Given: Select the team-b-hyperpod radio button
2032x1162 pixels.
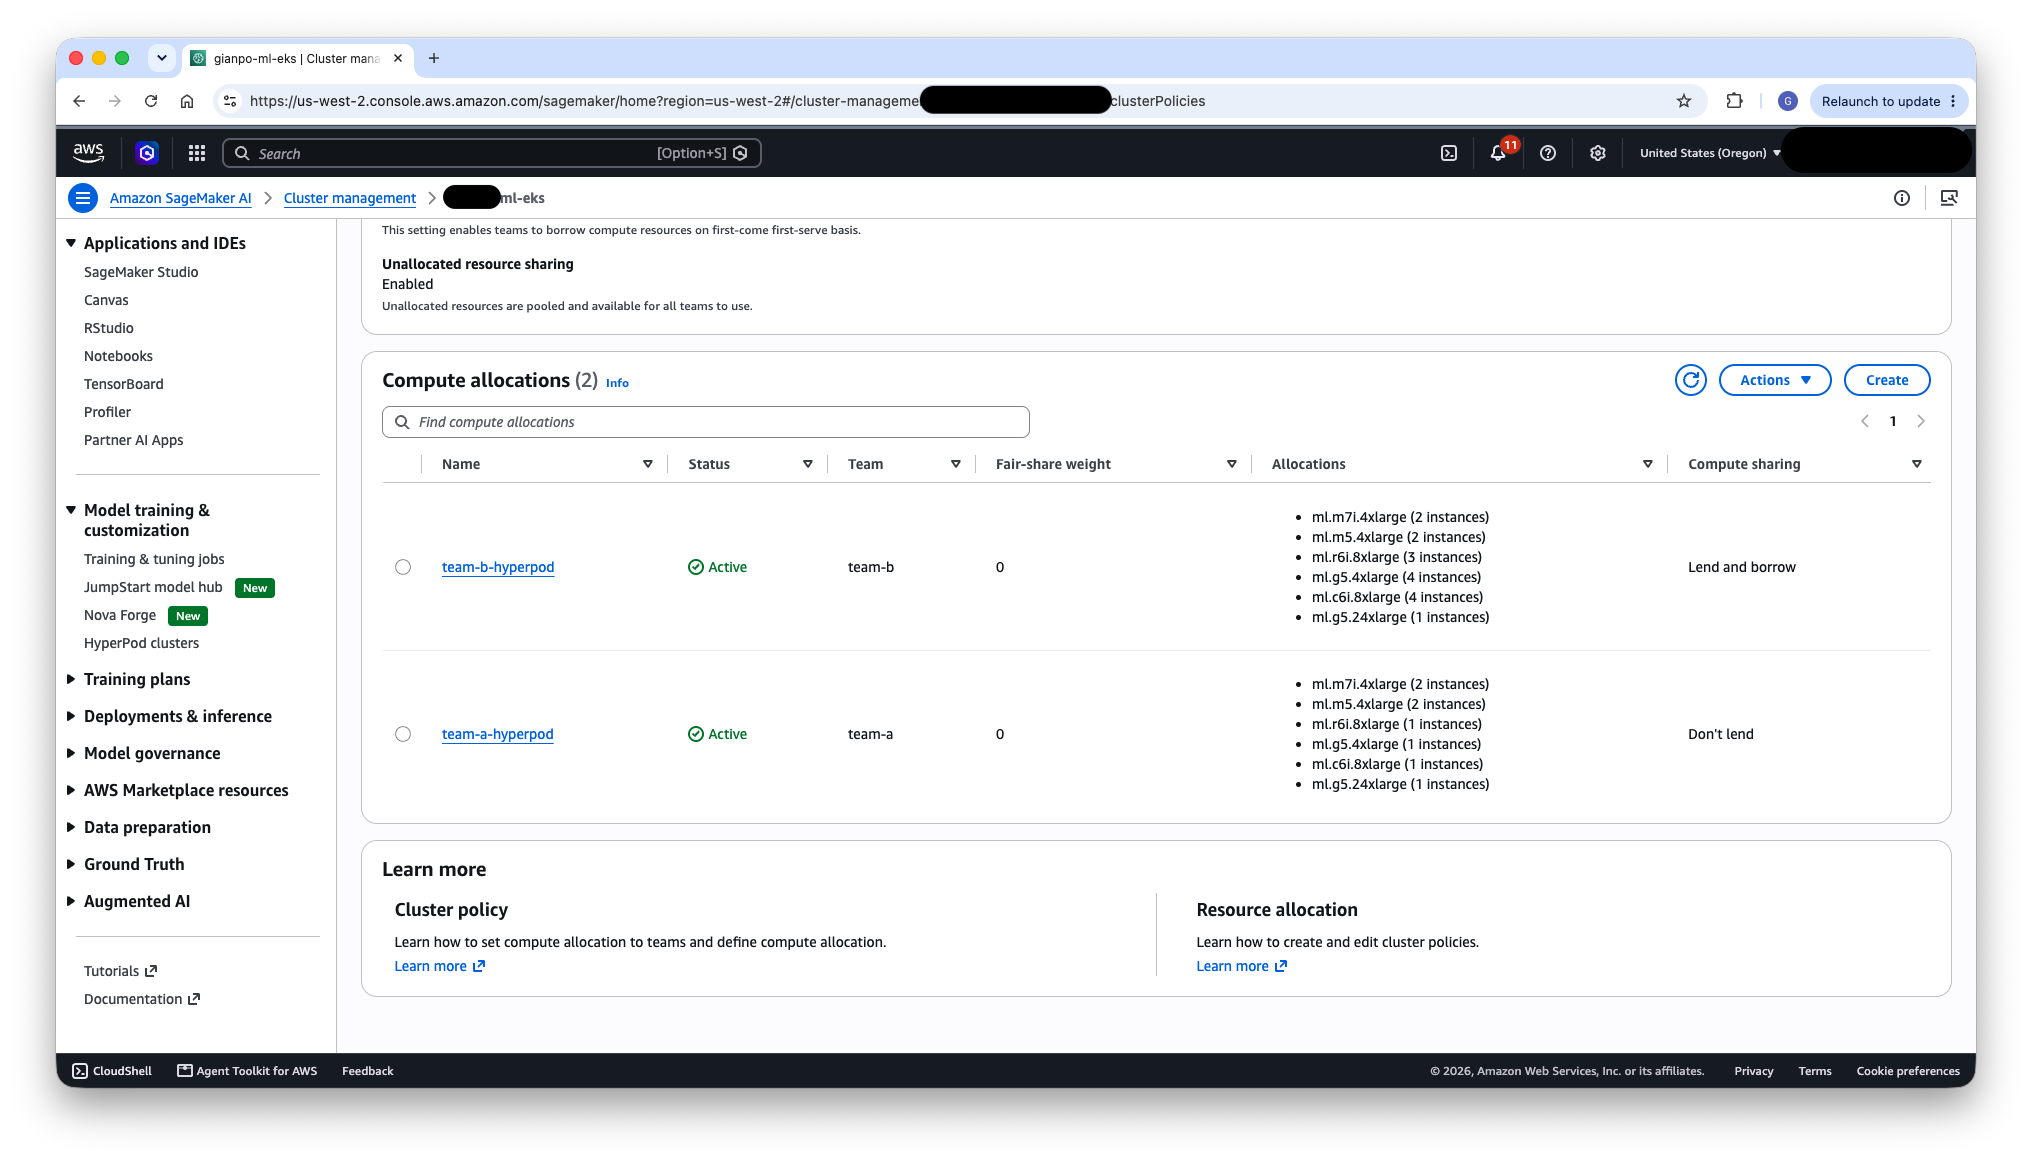Looking at the screenshot, I should pyautogui.click(x=403, y=567).
